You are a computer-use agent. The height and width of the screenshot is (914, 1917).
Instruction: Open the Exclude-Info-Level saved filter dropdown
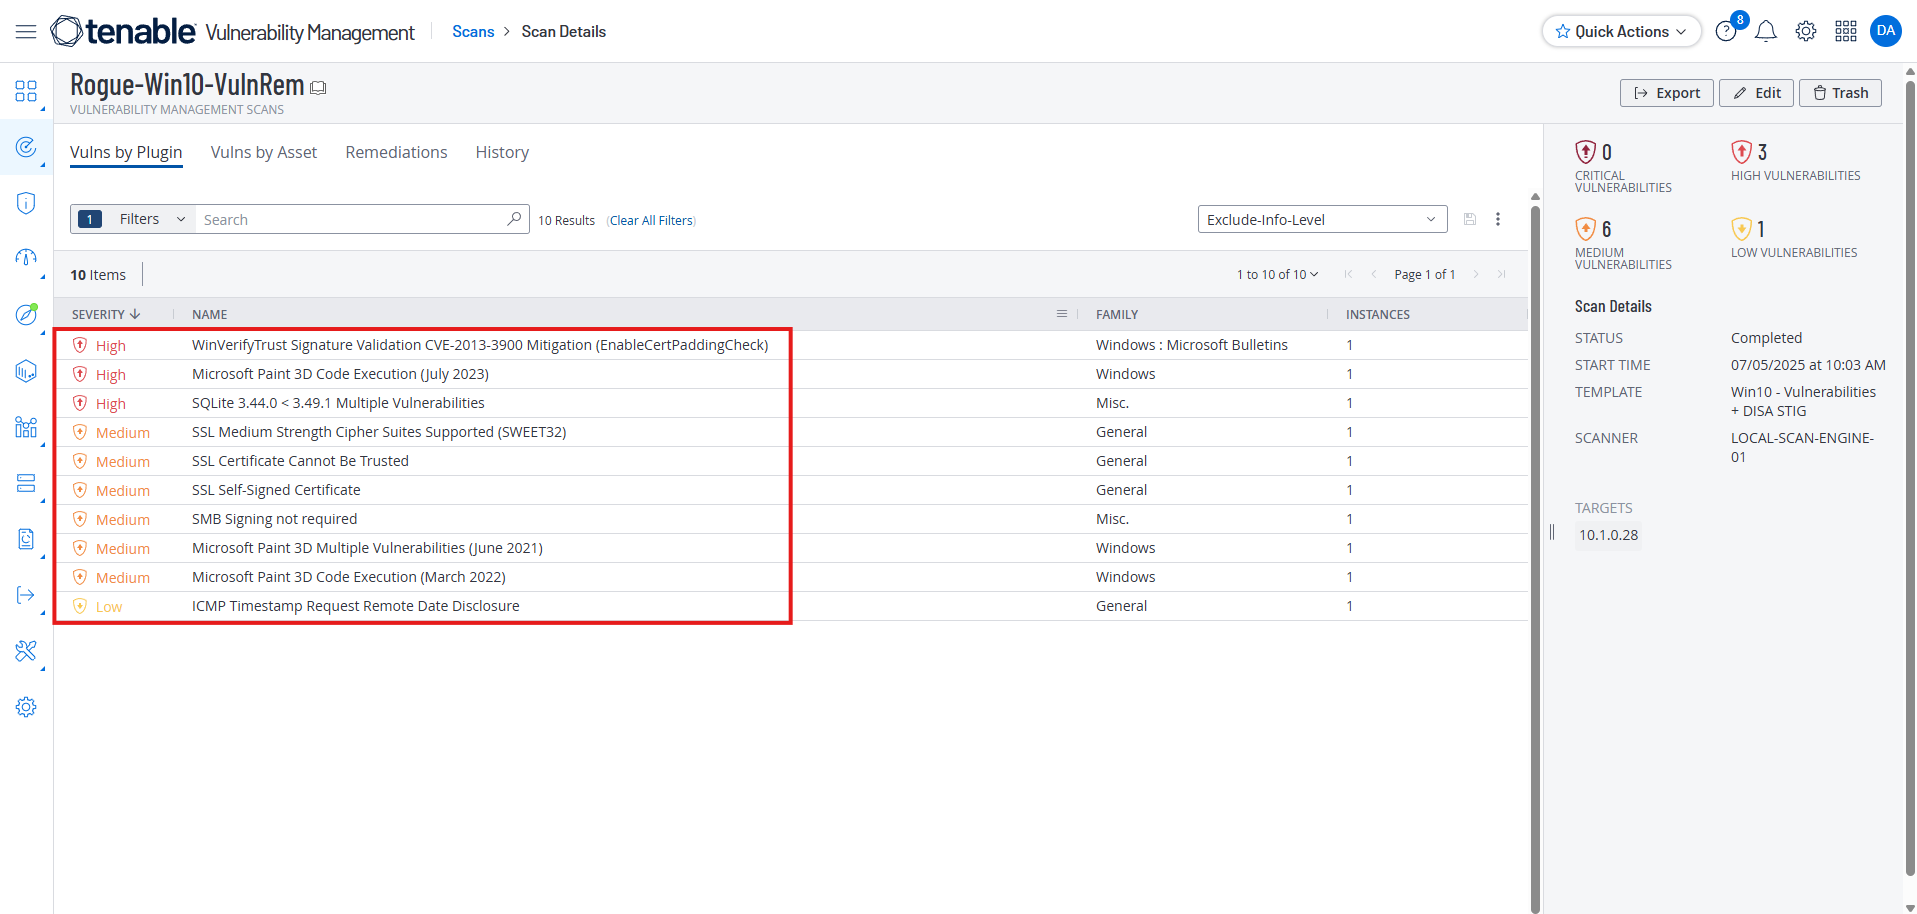[1321, 219]
